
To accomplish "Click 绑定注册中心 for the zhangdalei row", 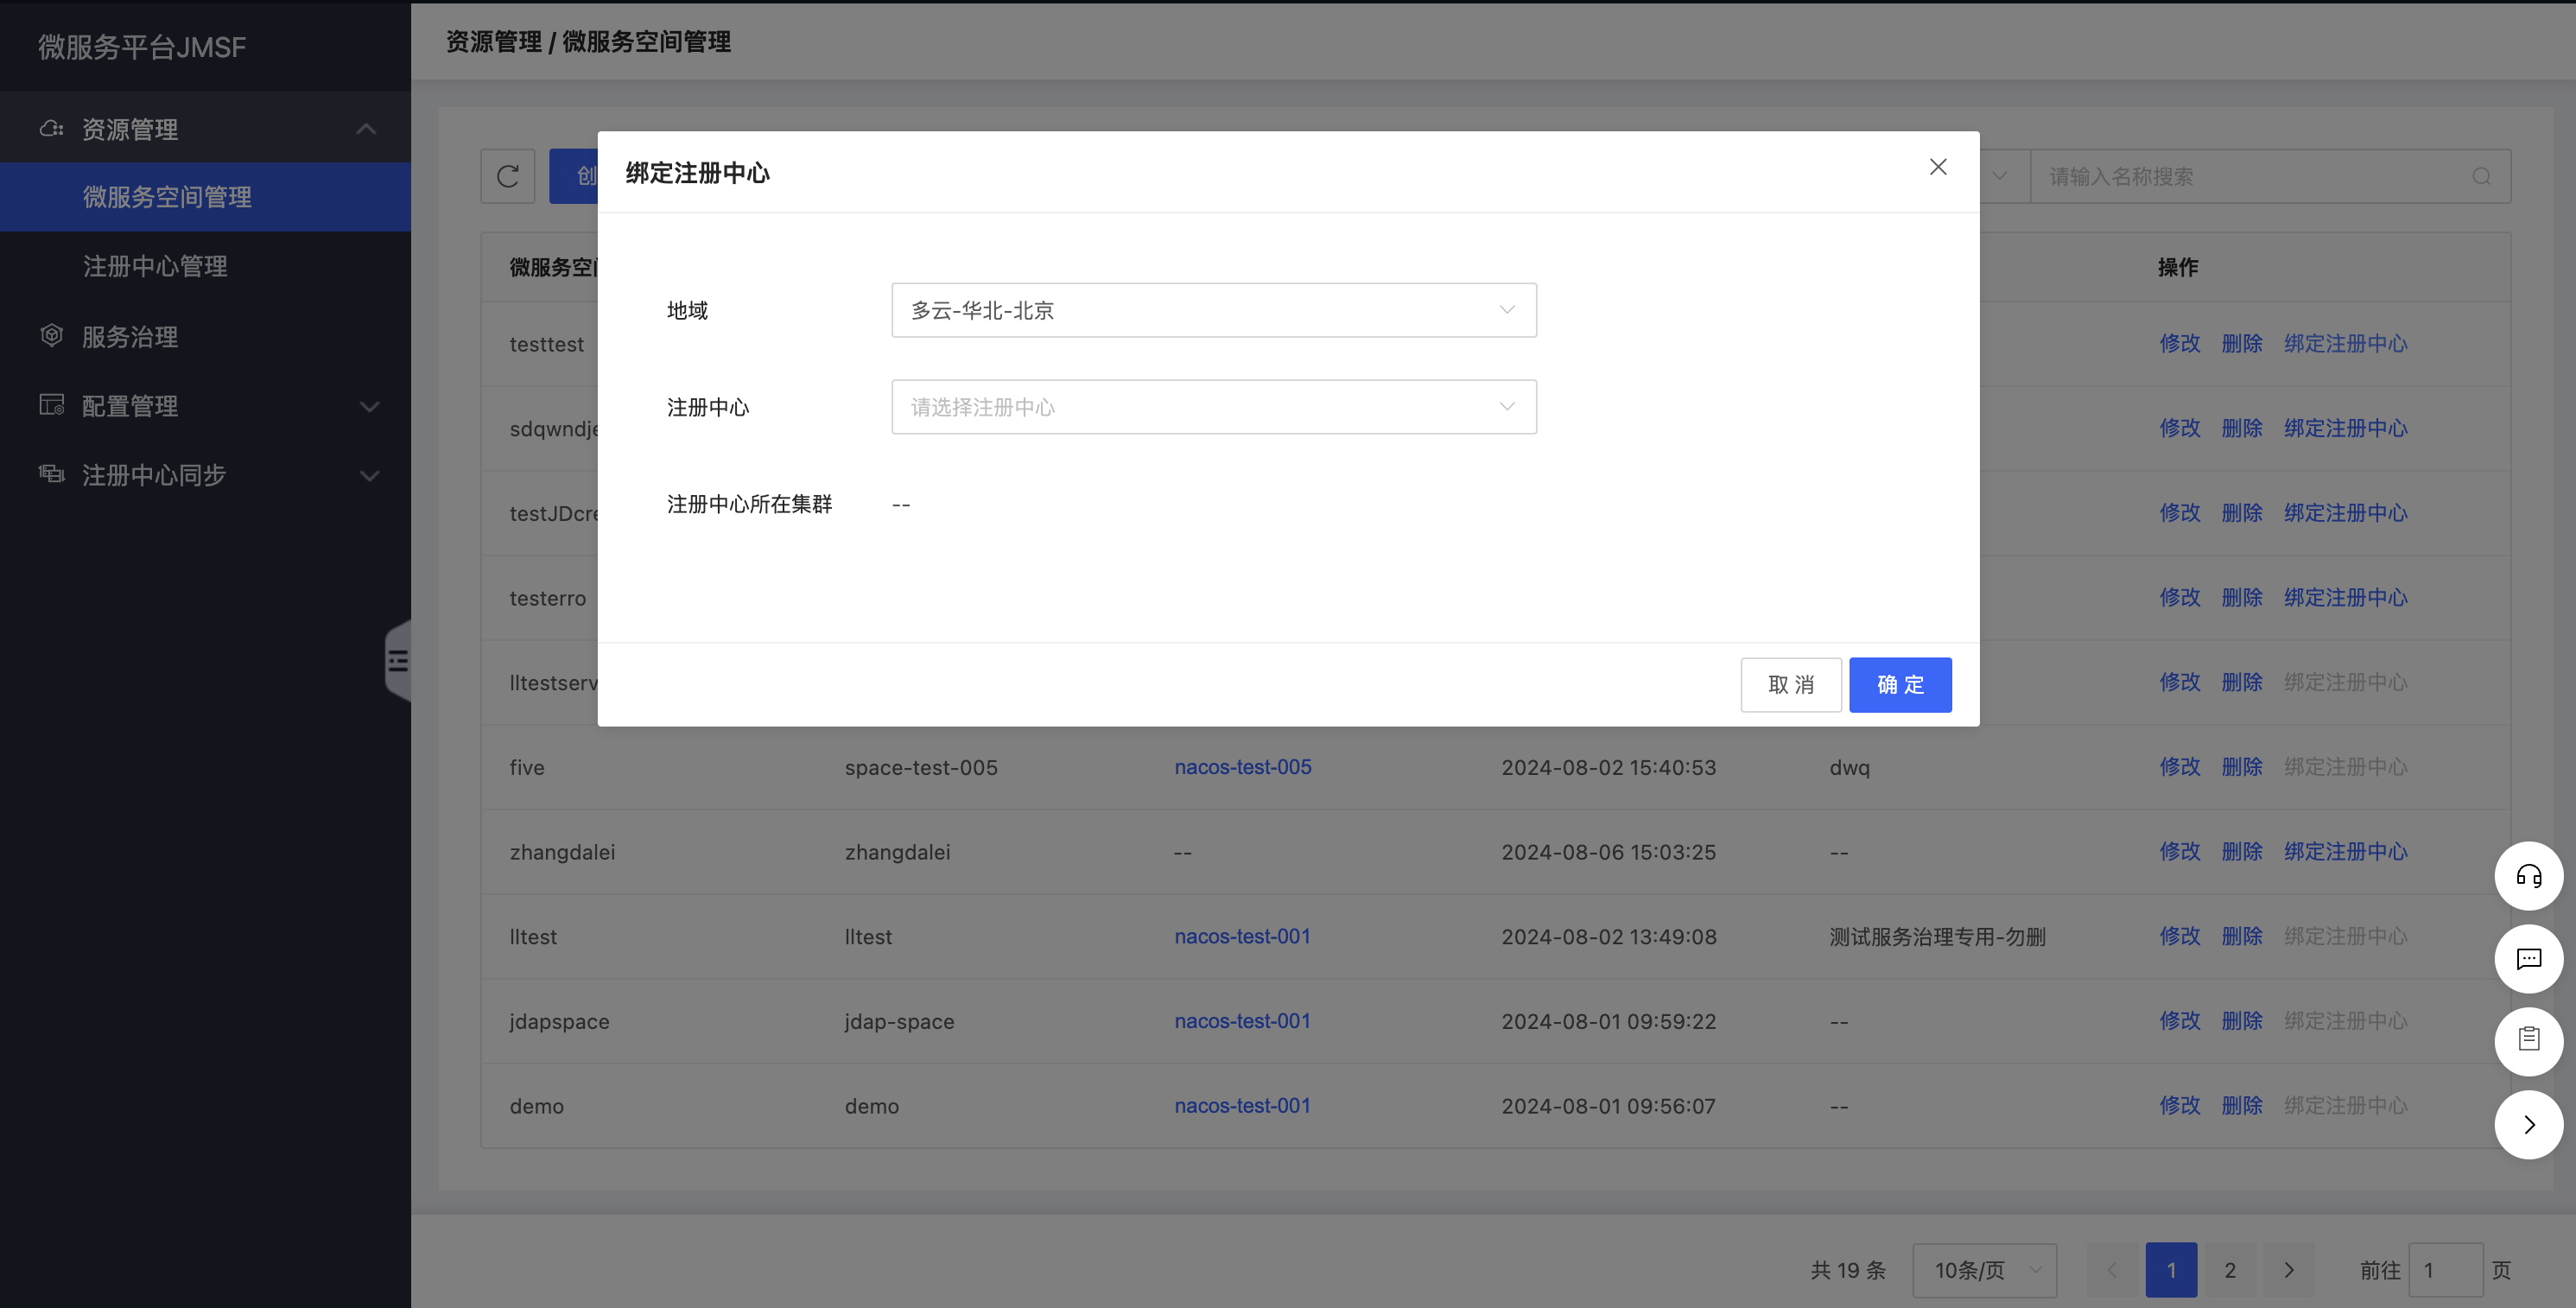I will 2345,851.
